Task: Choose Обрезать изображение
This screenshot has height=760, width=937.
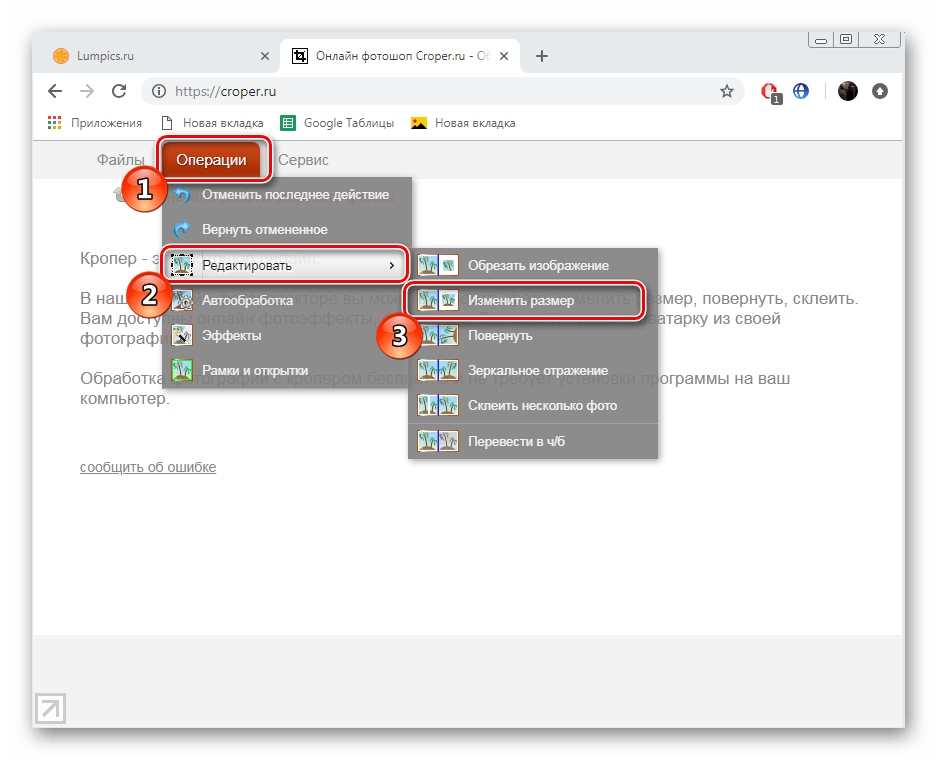Action: (532, 265)
